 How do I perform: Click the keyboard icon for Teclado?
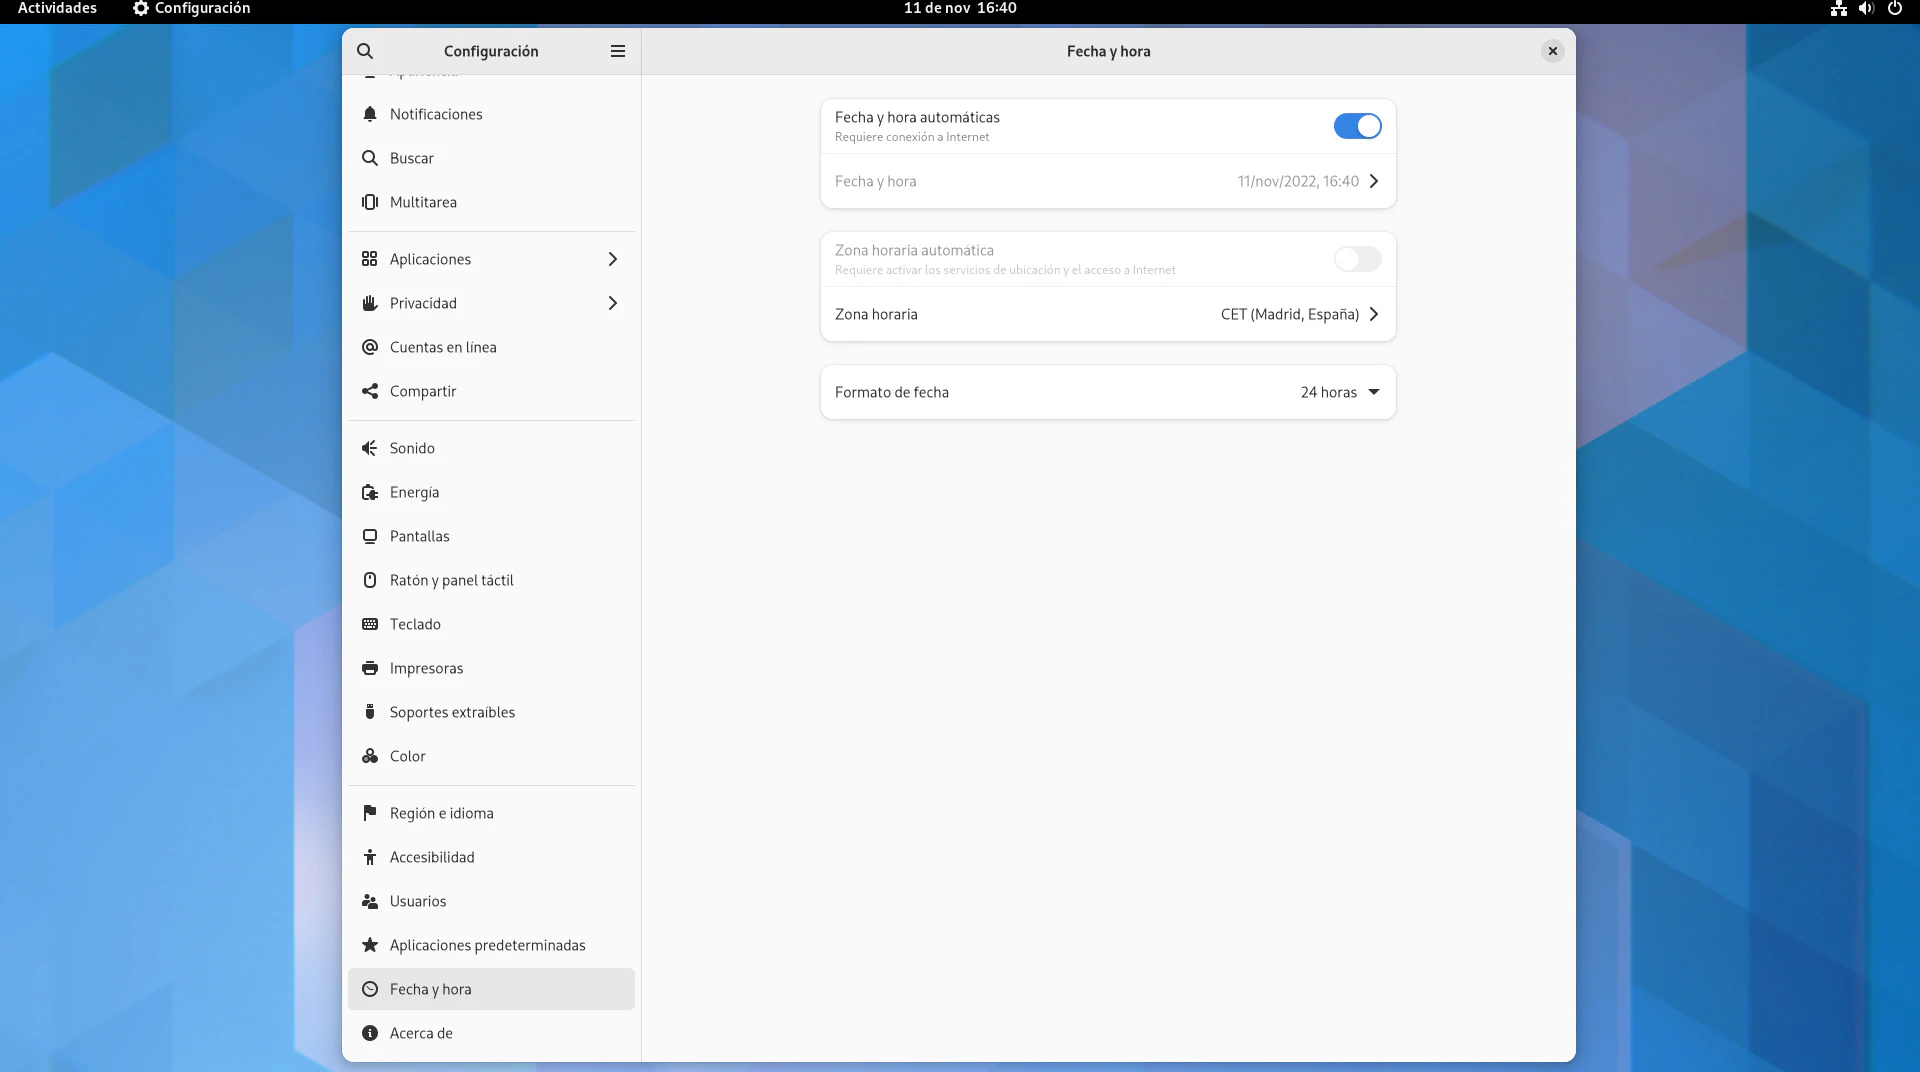point(370,624)
